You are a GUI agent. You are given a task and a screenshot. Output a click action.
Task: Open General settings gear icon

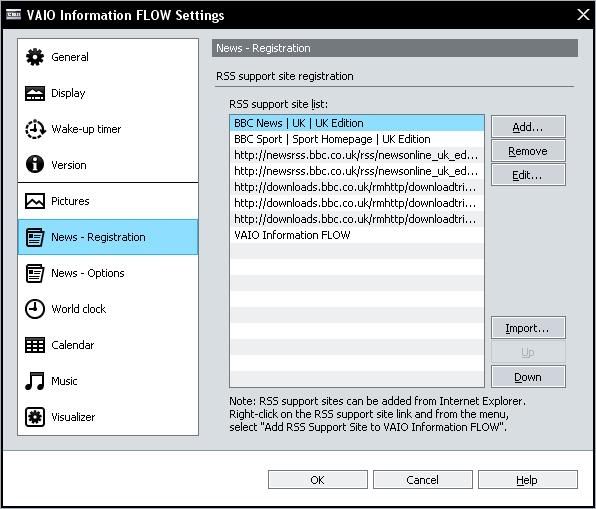tap(35, 57)
